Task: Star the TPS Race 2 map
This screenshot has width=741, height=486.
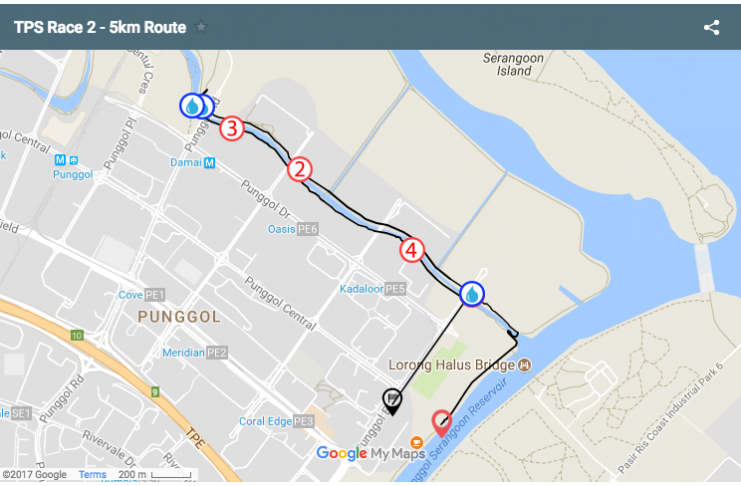Action: pyautogui.click(x=201, y=27)
